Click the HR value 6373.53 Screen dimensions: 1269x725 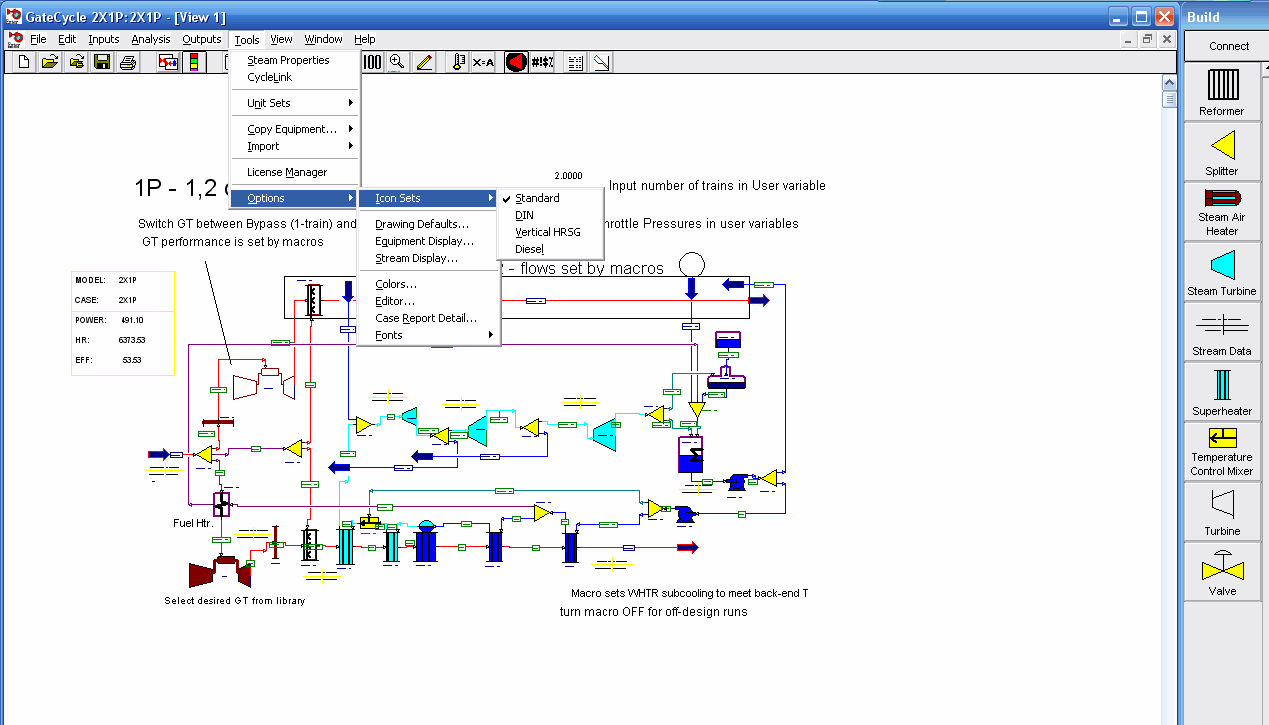pos(133,340)
